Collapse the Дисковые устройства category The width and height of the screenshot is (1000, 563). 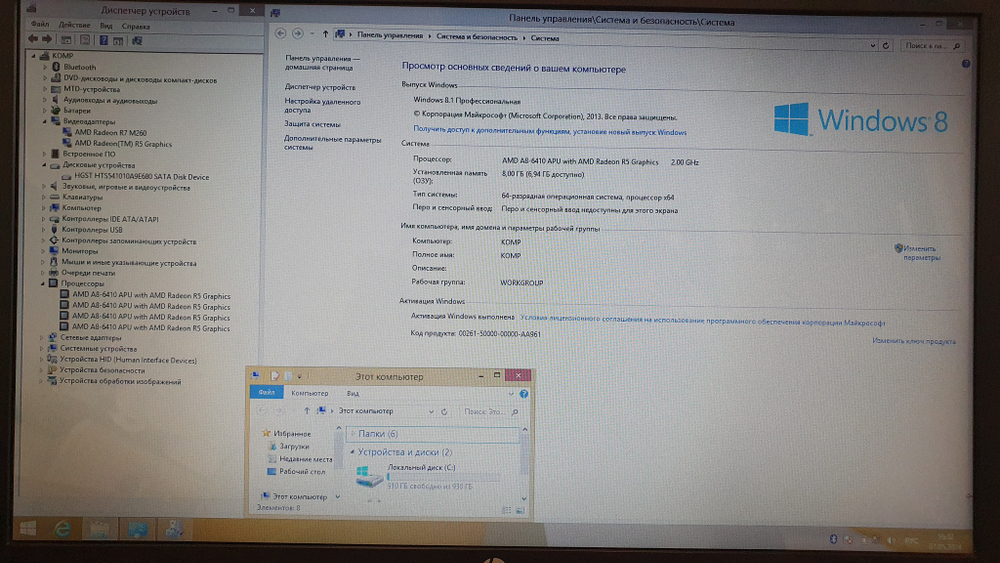coord(44,165)
